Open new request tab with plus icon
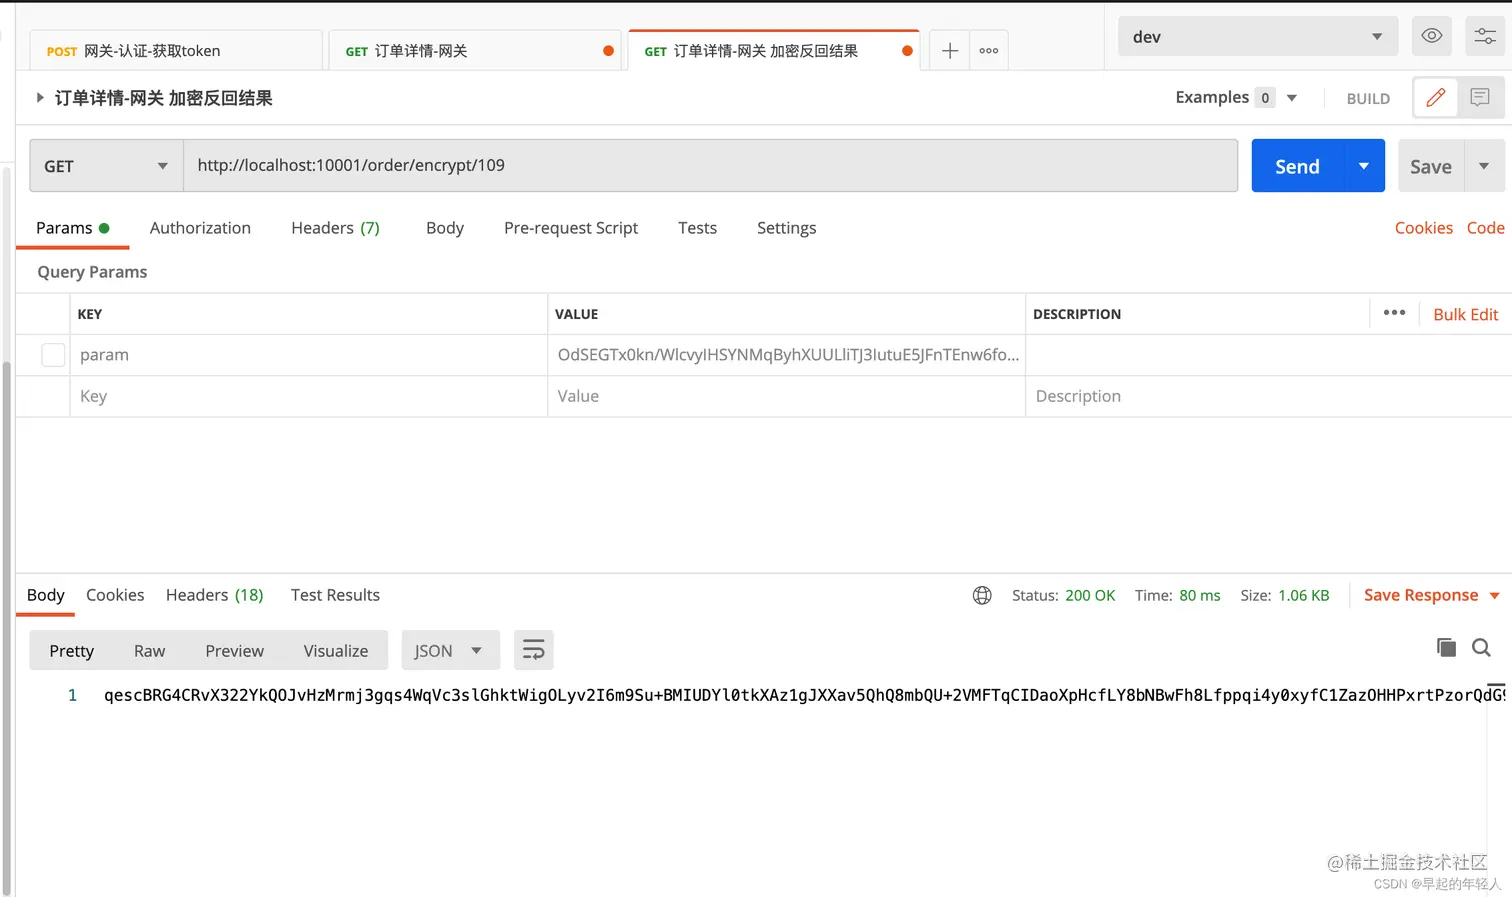The width and height of the screenshot is (1512, 897). (x=950, y=51)
